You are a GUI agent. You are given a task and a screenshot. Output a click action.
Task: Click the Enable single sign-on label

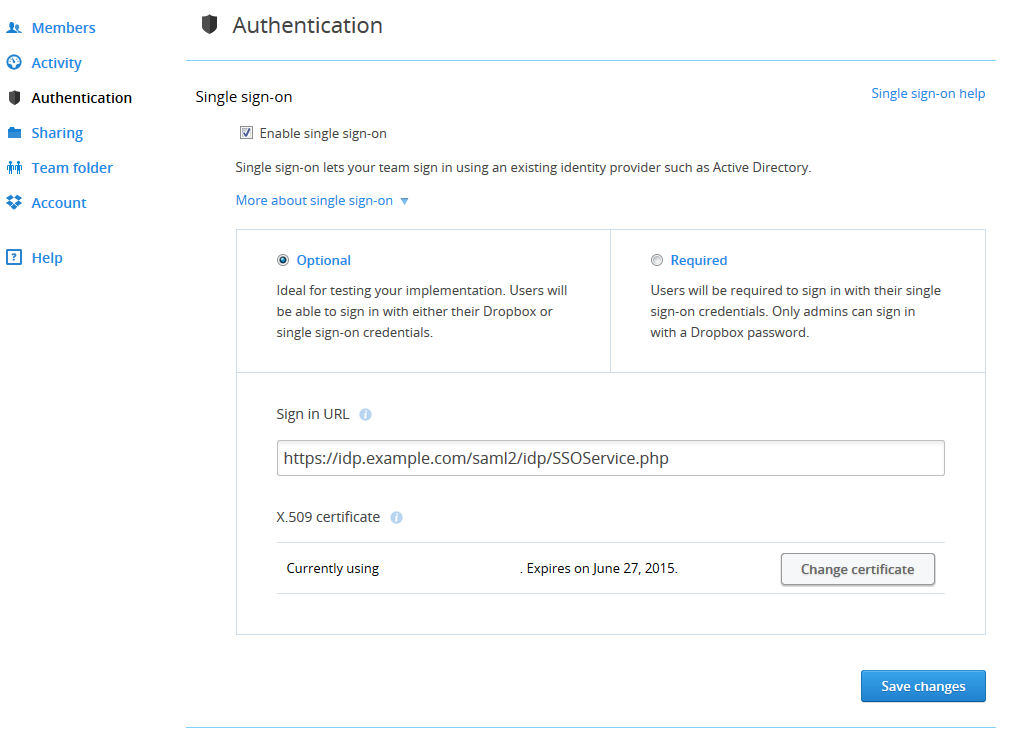tap(323, 133)
